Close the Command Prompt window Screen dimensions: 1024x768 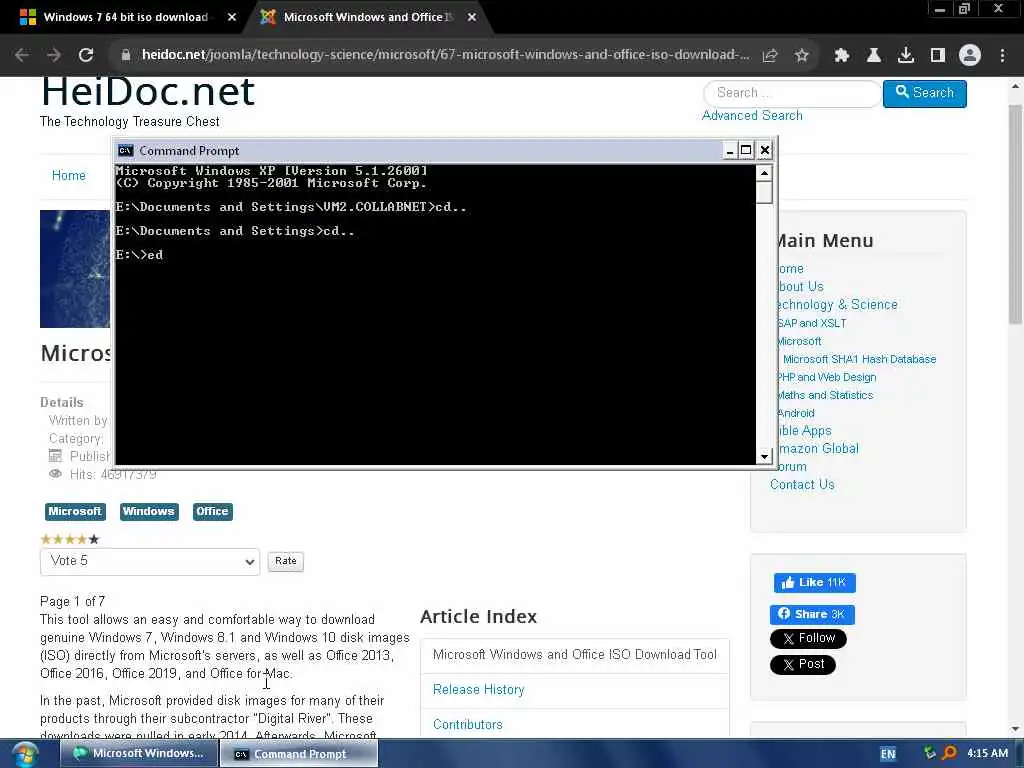(765, 151)
